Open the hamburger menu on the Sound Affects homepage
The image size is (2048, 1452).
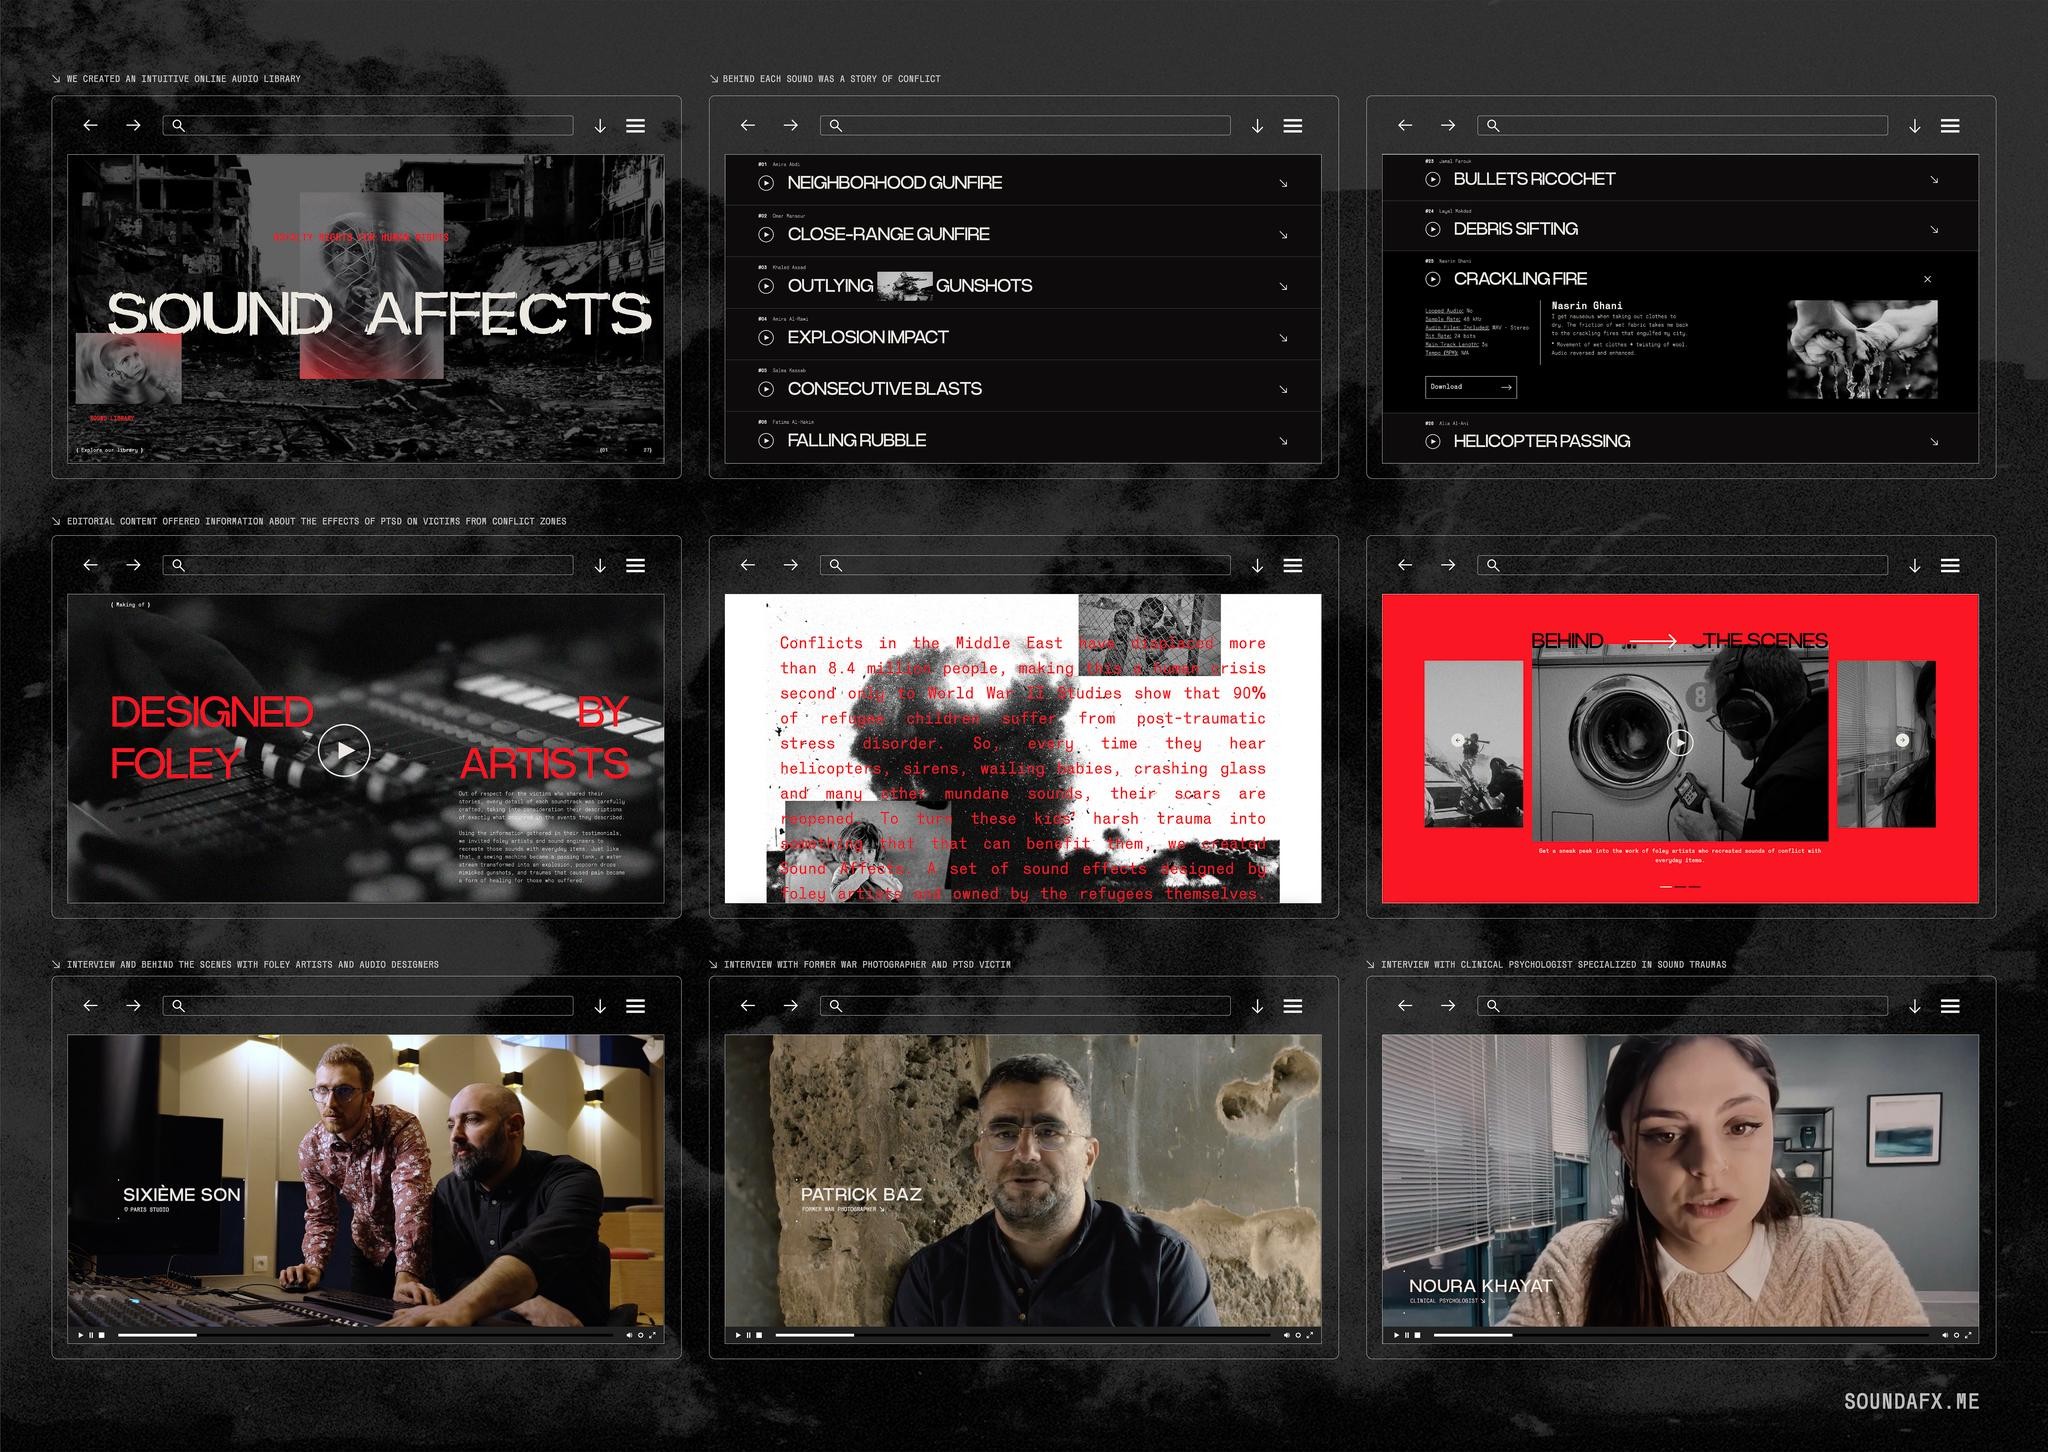636,126
